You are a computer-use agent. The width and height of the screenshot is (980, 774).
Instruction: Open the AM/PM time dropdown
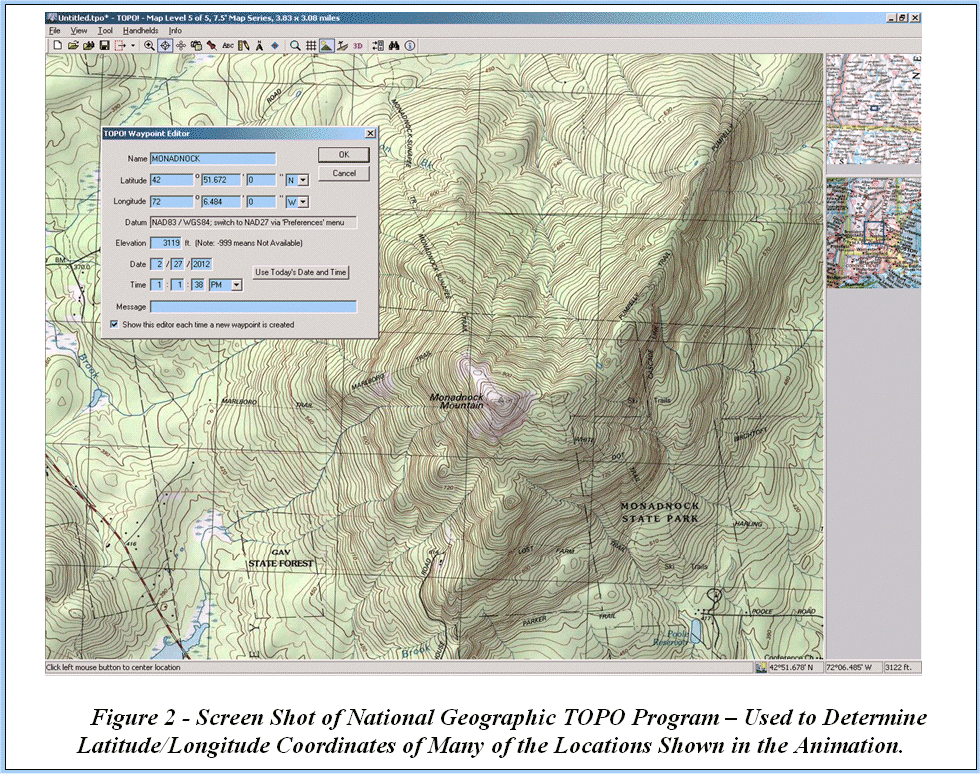(237, 285)
